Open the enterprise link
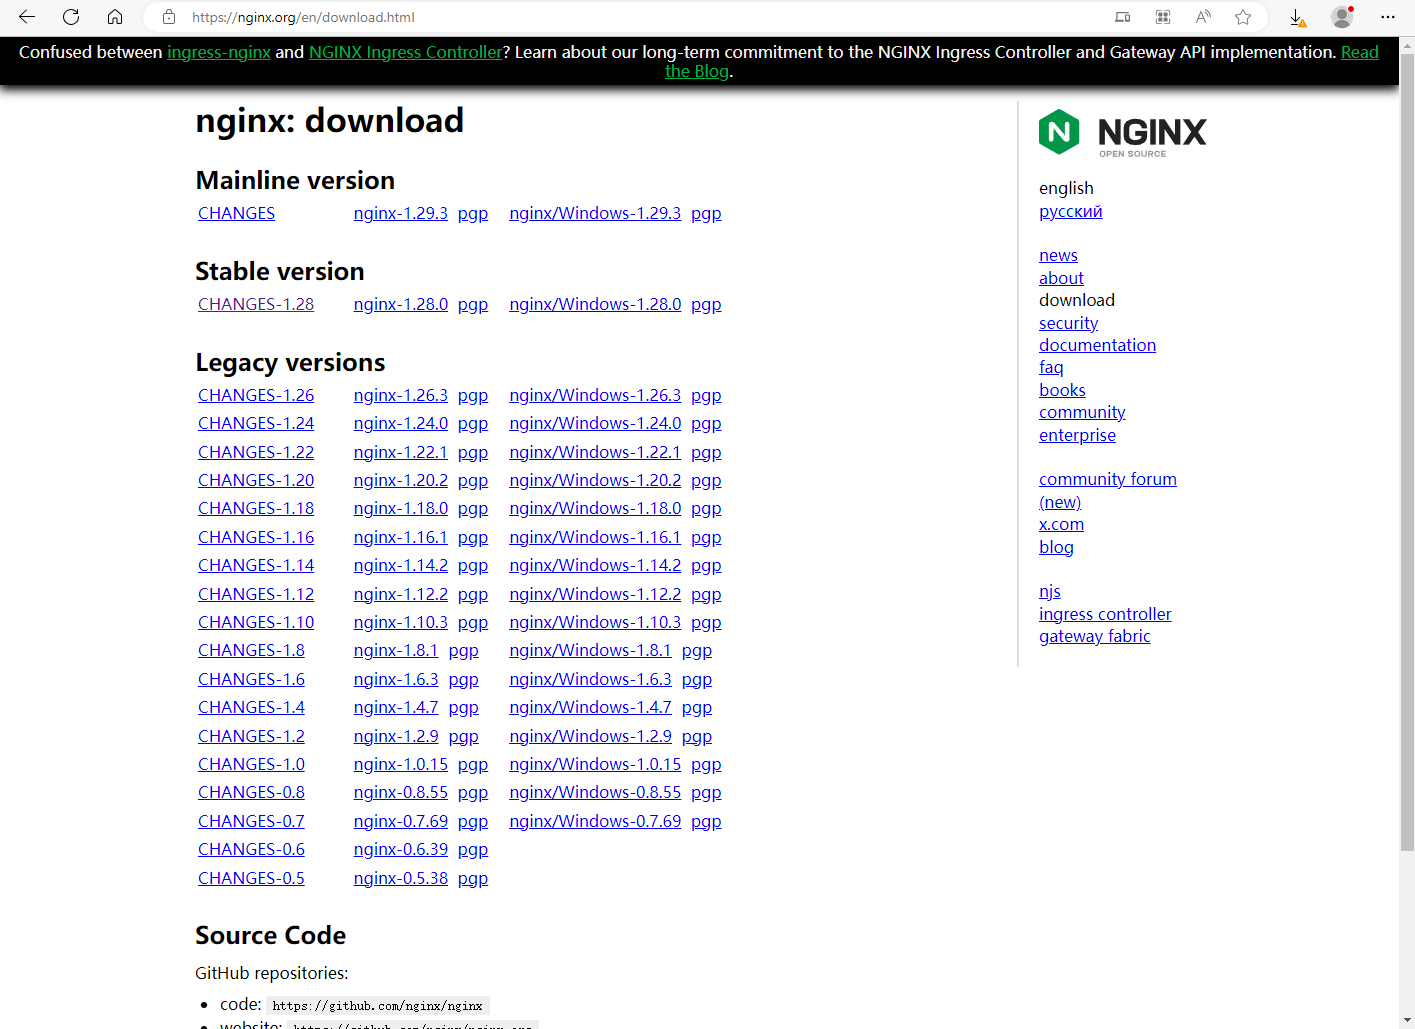This screenshot has width=1415, height=1029. 1077,435
